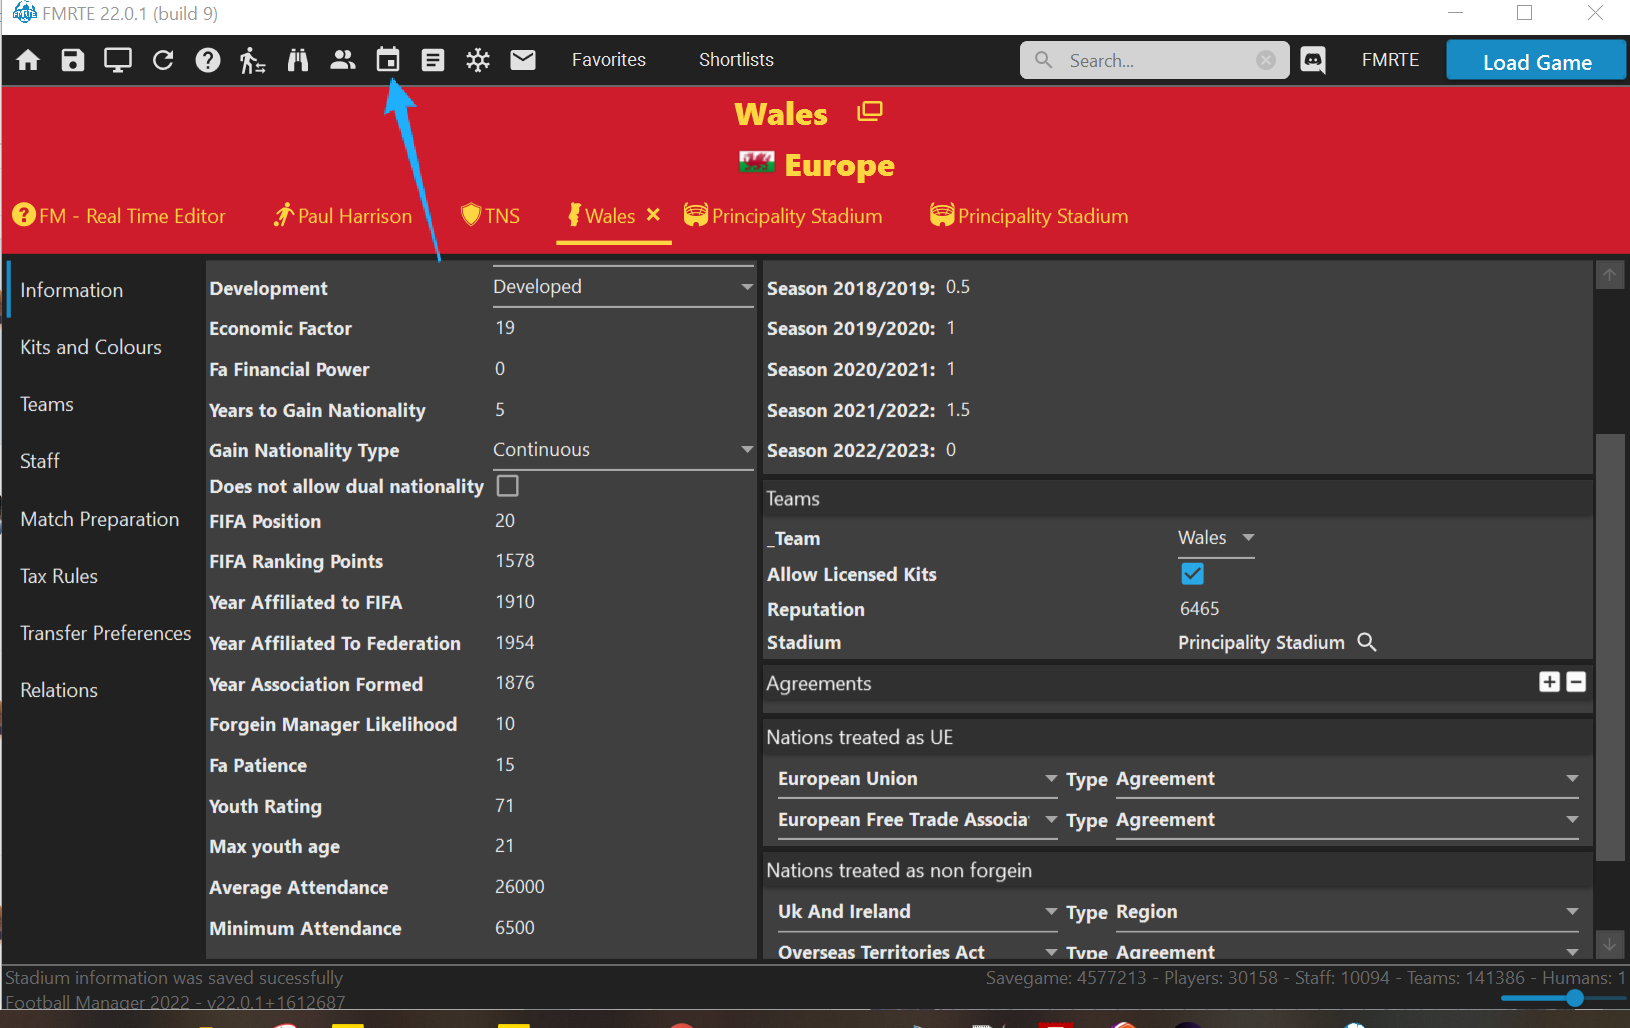Open the people staff icon
The width and height of the screenshot is (1630, 1028).
[343, 60]
